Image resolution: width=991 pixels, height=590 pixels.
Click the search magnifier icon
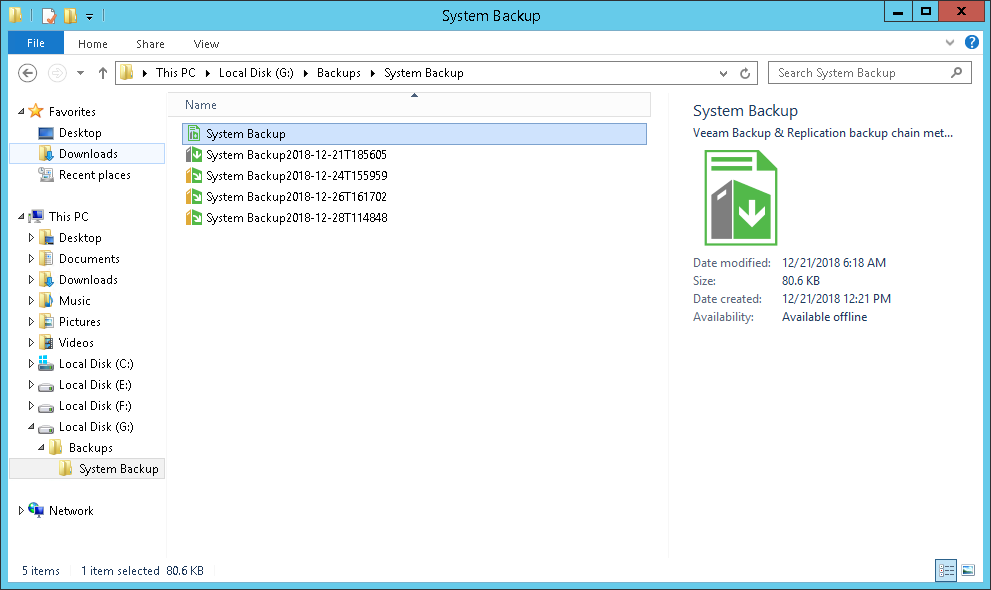[x=956, y=73]
